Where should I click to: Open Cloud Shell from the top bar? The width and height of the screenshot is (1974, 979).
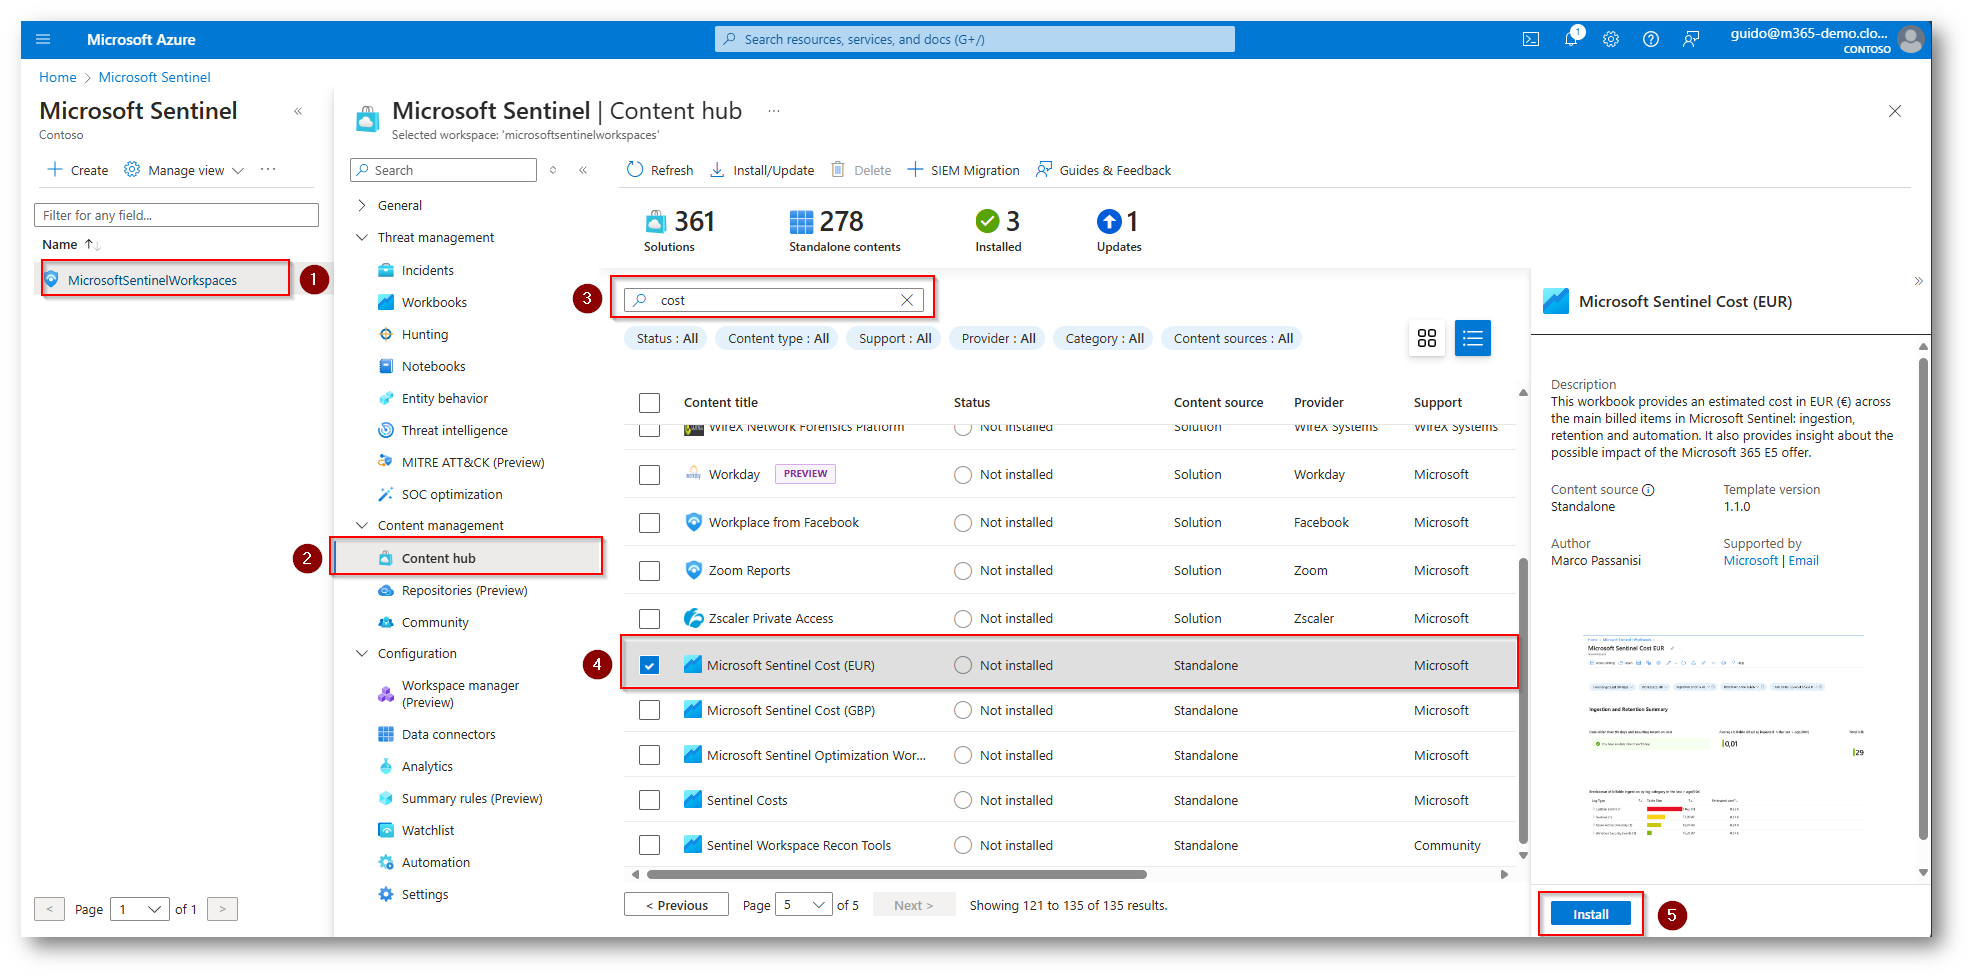[1531, 39]
